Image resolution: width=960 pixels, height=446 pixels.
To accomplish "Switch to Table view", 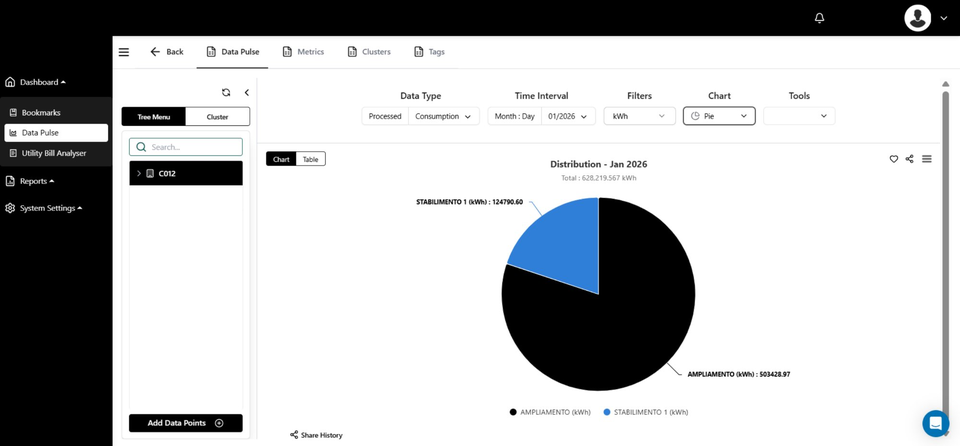I will [311, 159].
